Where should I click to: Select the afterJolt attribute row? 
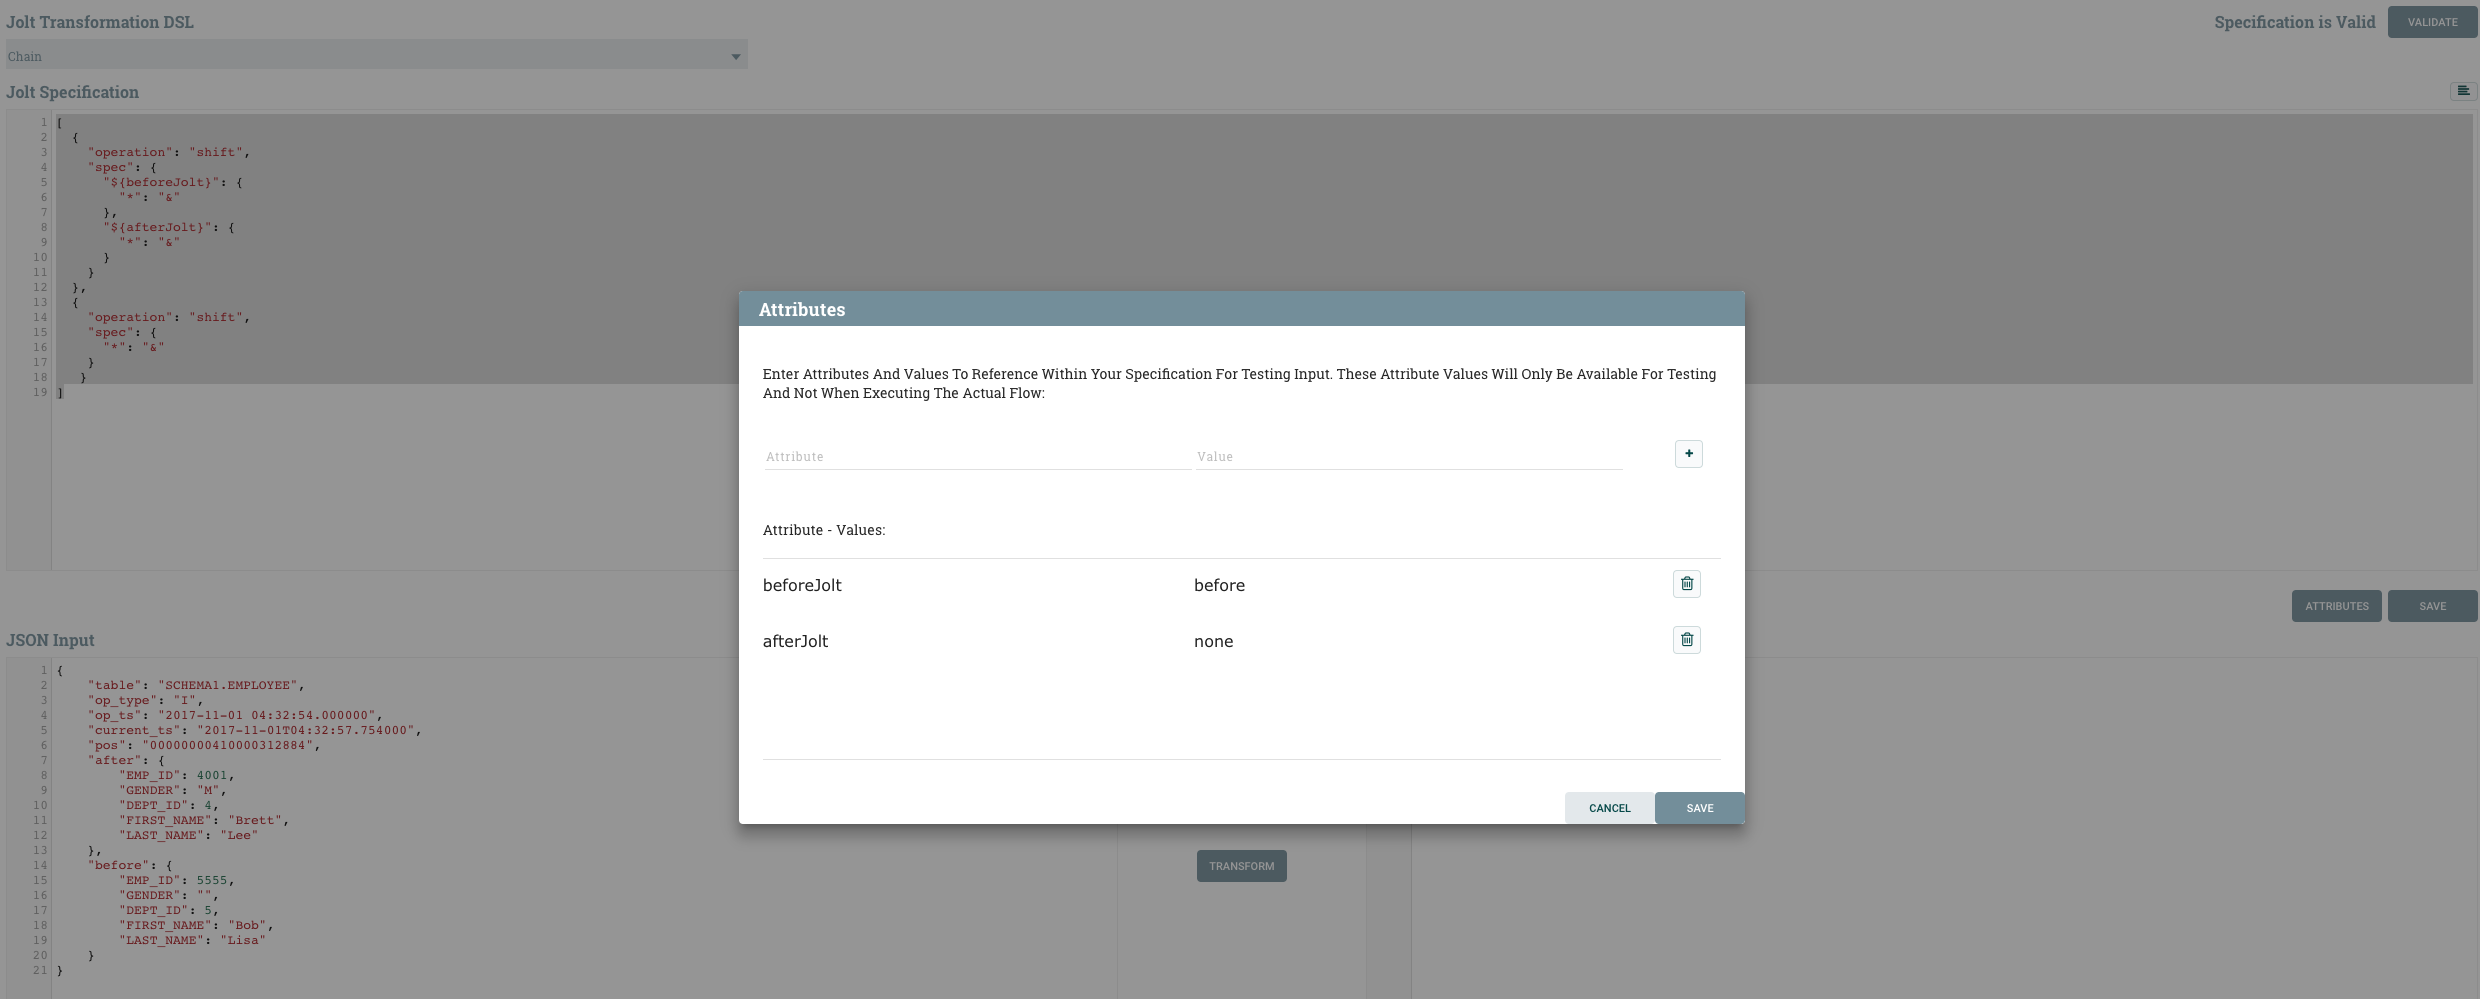[x=795, y=640]
